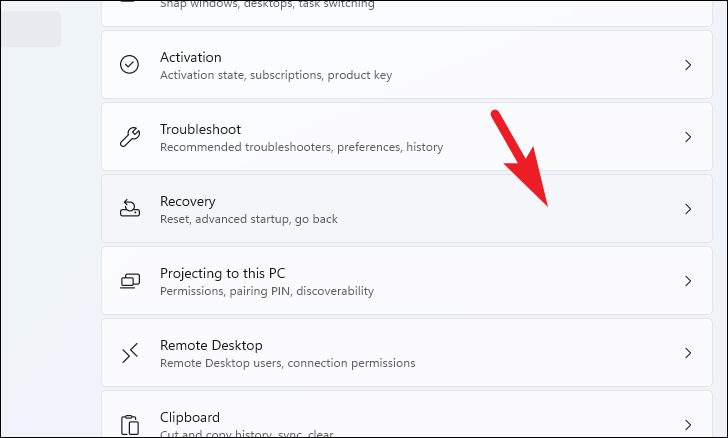Click the Troubleshoot wrench icon
This screenshot has width=728, height=438.
coord(130,137)
